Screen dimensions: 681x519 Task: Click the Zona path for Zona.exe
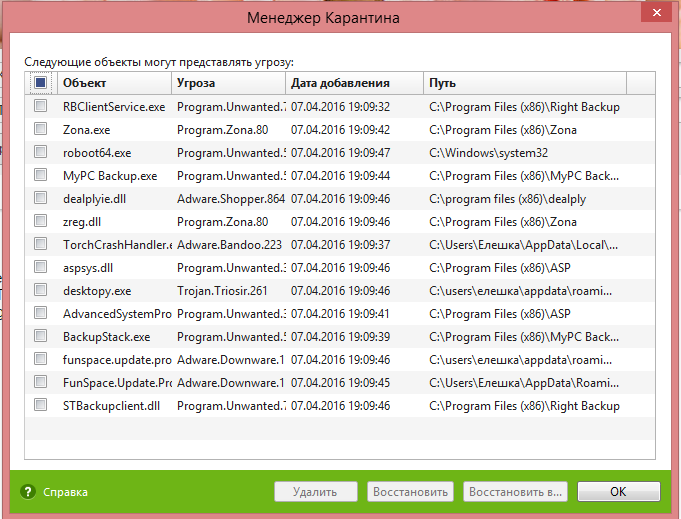[503, 130]
